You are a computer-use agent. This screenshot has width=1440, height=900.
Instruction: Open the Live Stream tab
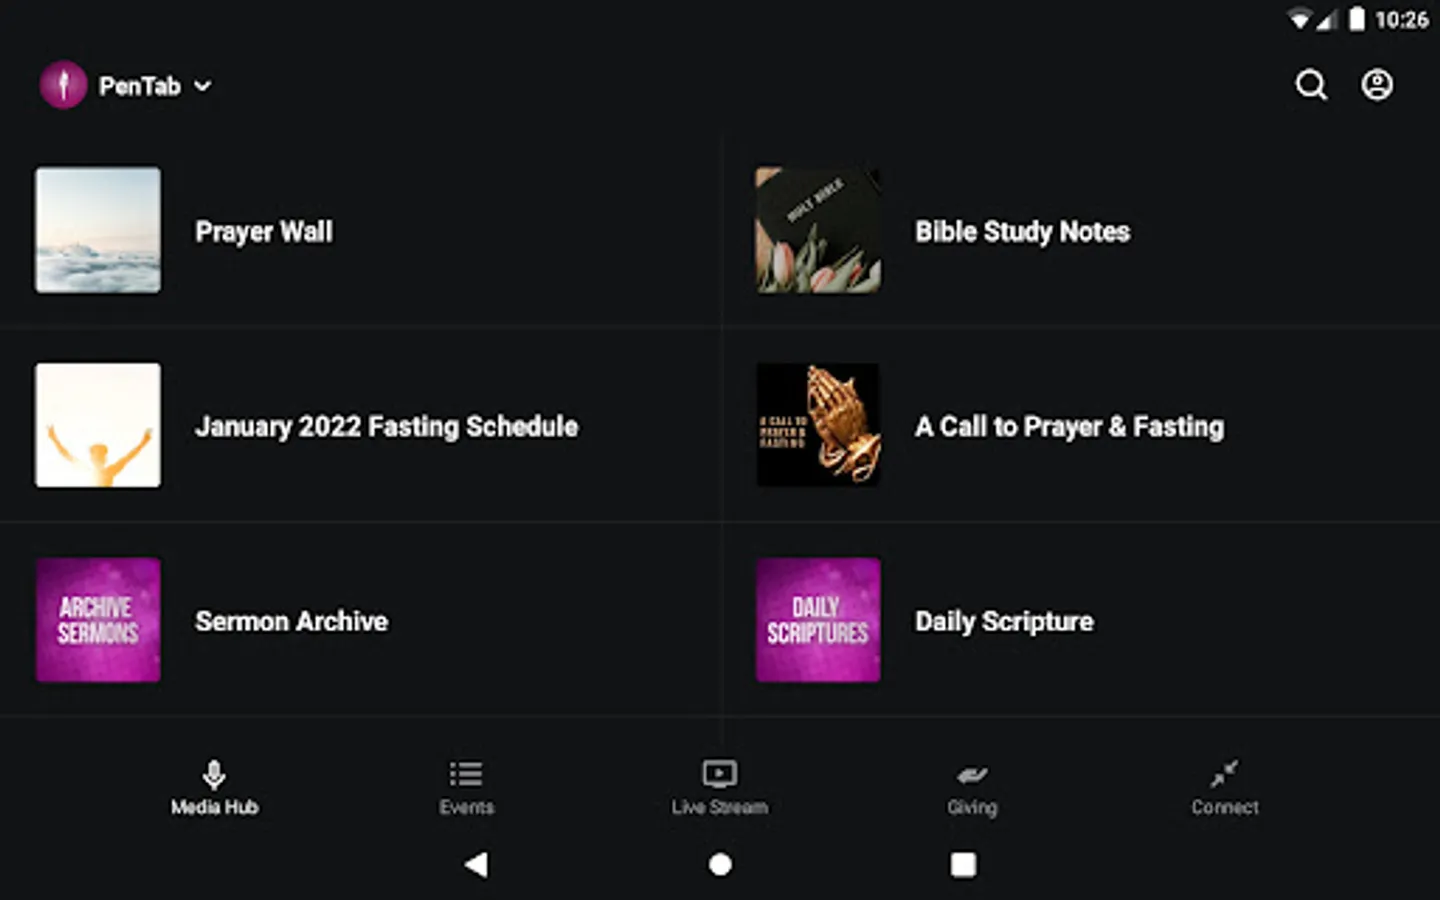click(x=720, y=788)
